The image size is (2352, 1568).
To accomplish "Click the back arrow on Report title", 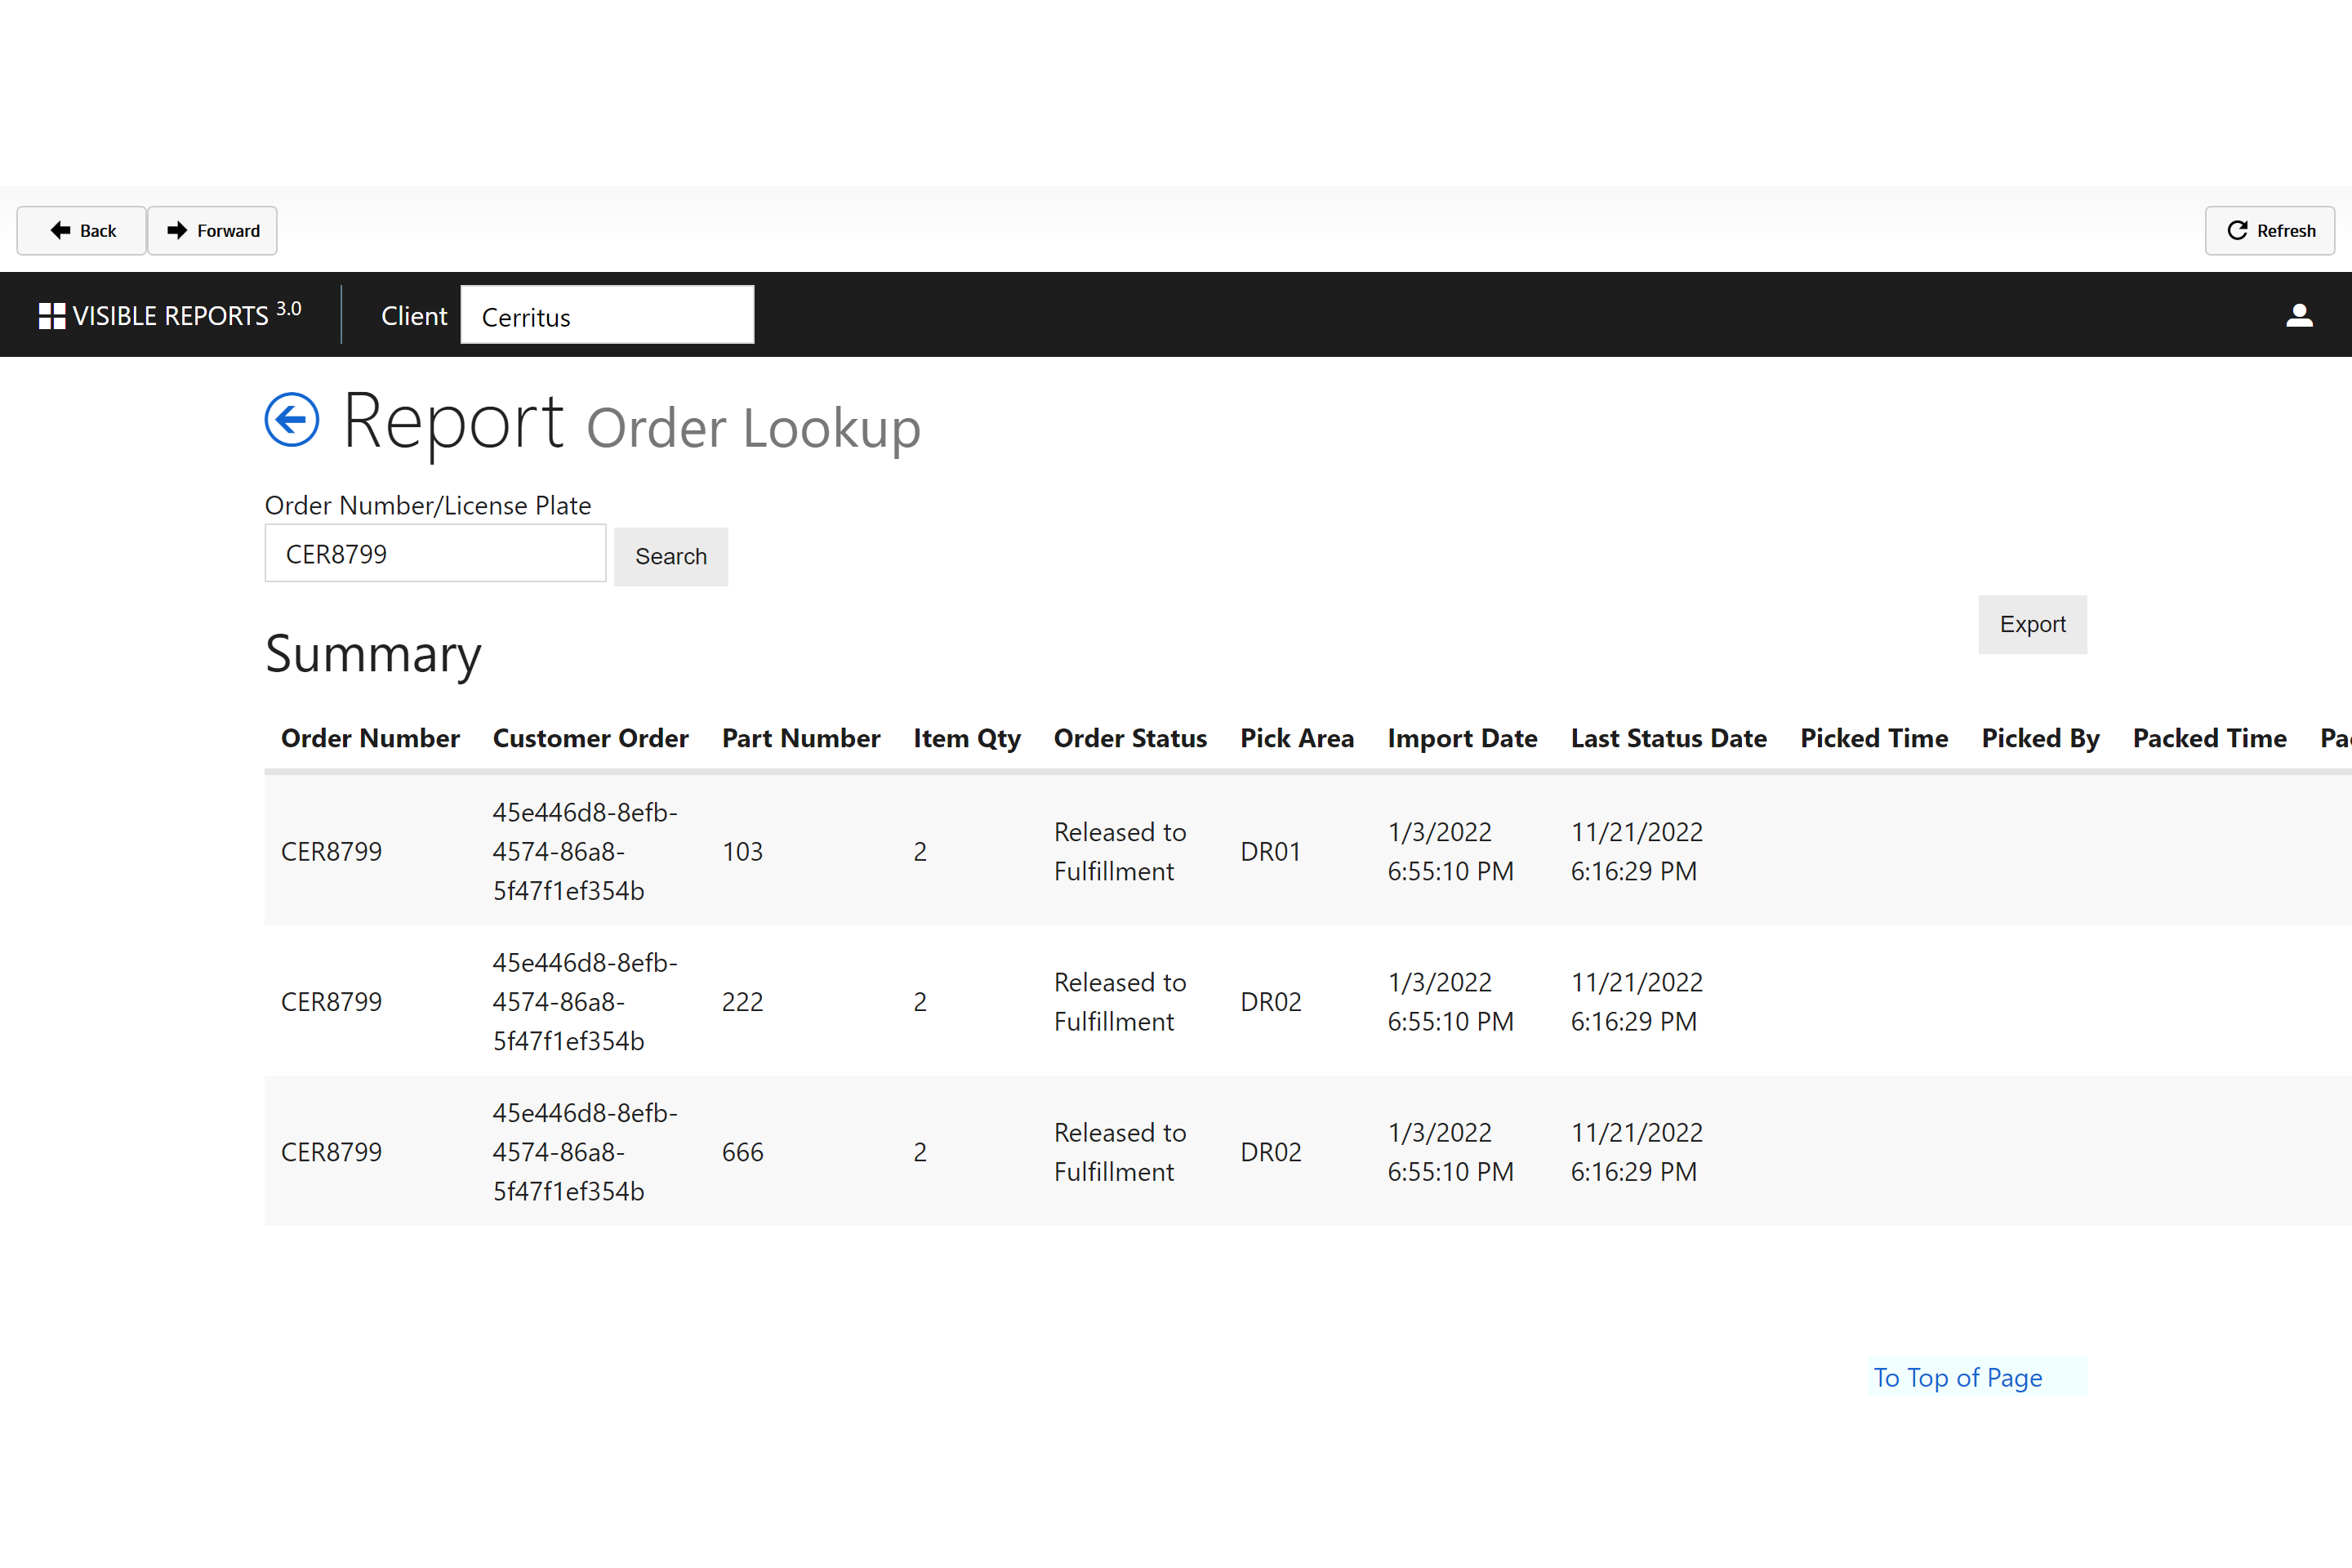I will pyautogui.click(x=289, y=420).
